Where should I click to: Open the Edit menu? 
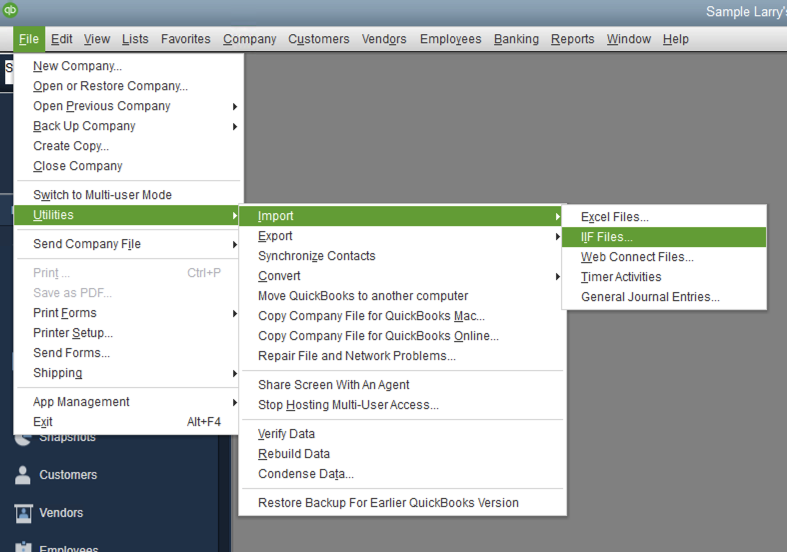point(61,39)
